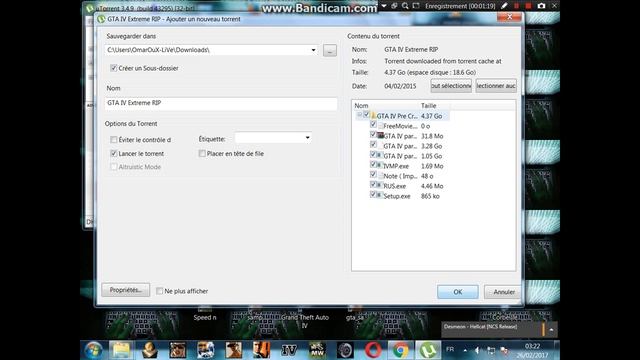Click the volume speaker tray icon
This screenshot has height=360, width=640.
pos(477,350)
